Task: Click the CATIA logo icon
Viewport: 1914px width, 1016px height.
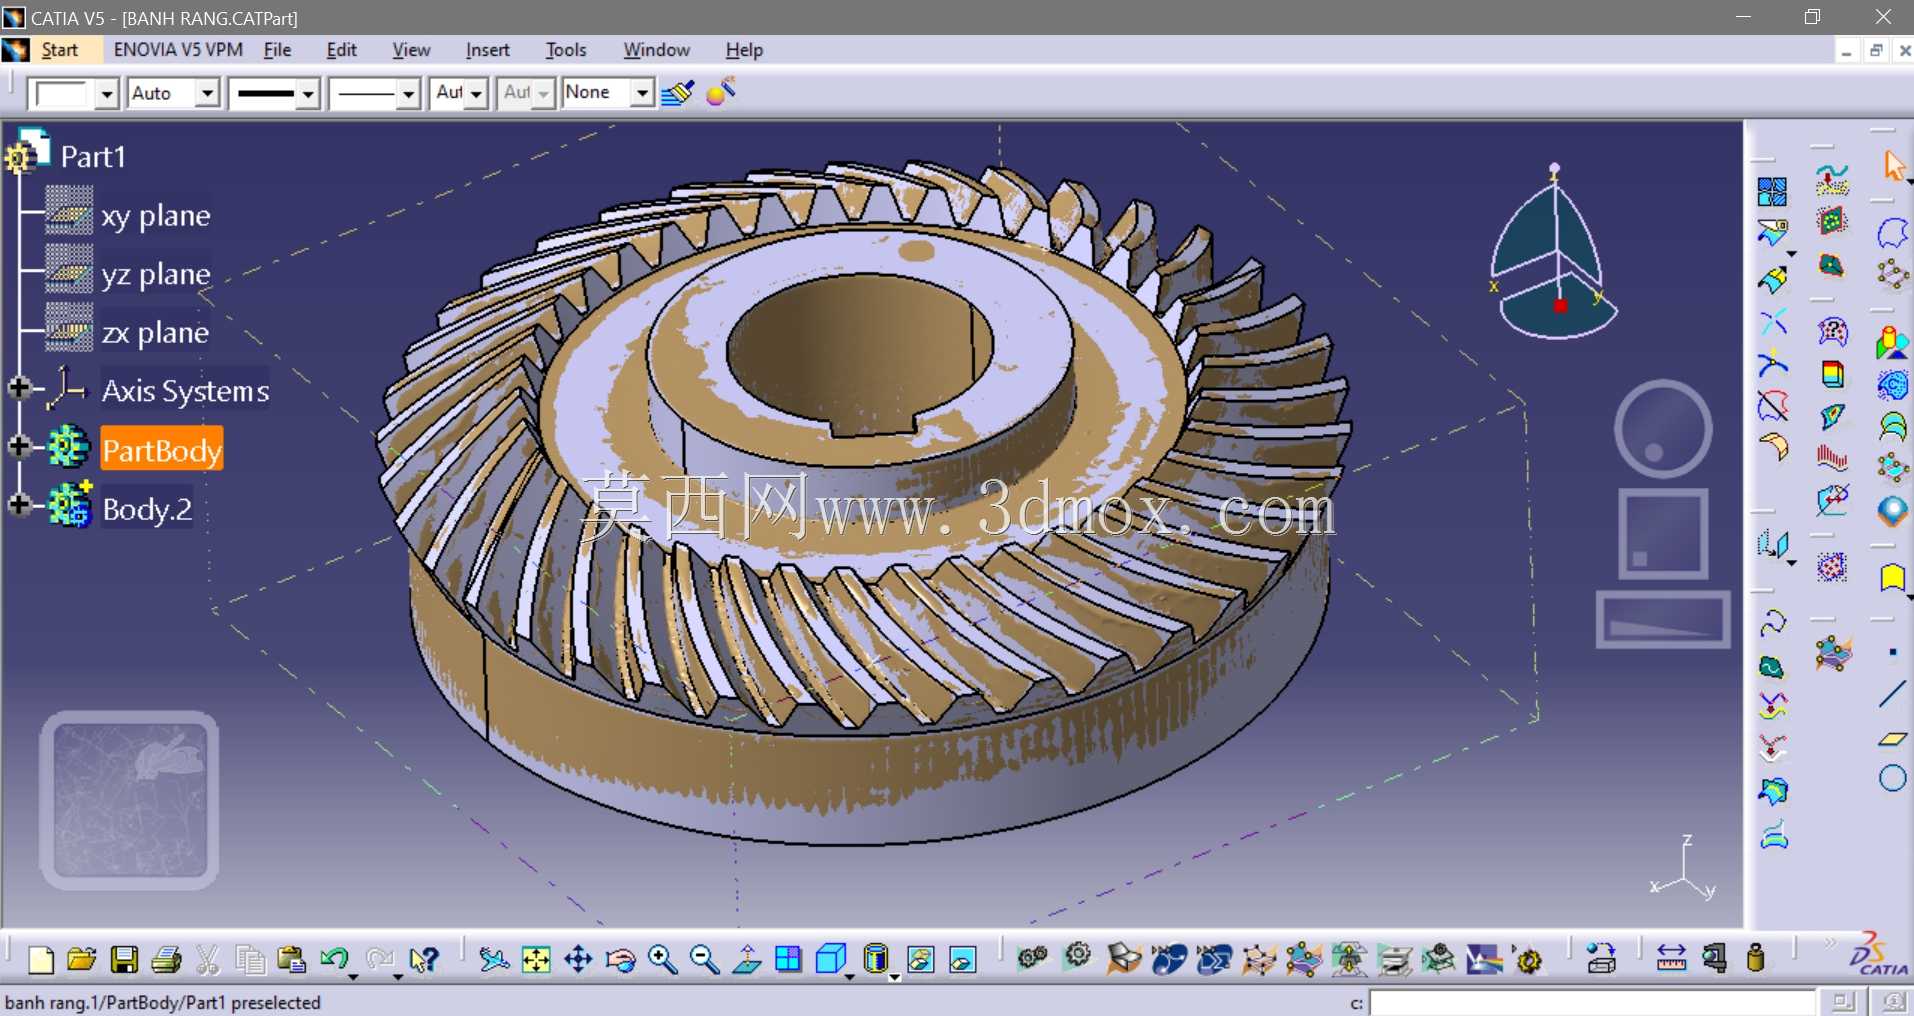Action: coord(1878,954)
